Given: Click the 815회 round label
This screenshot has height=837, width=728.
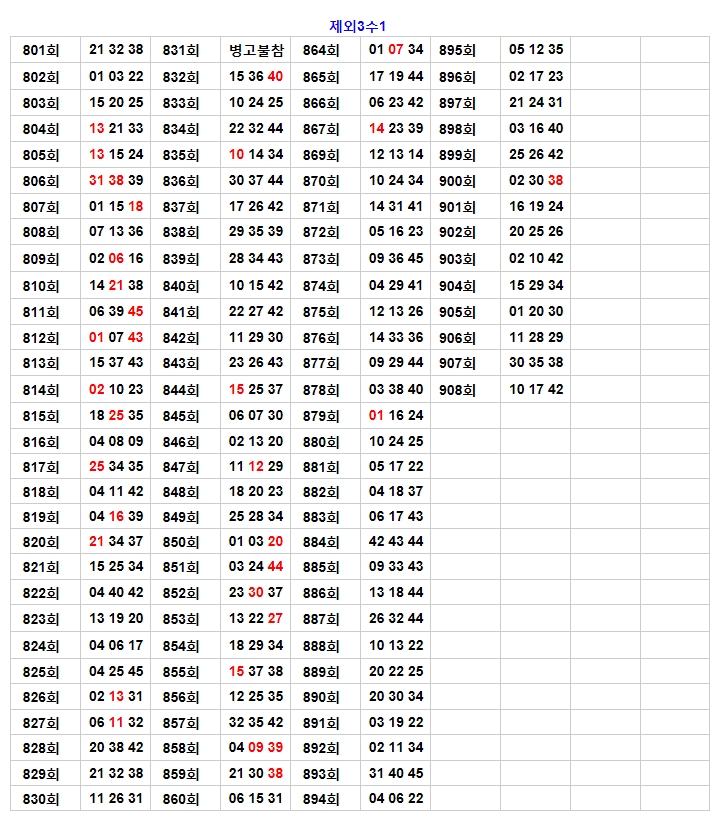Looking at the screenshot, I should coord(41,416).
